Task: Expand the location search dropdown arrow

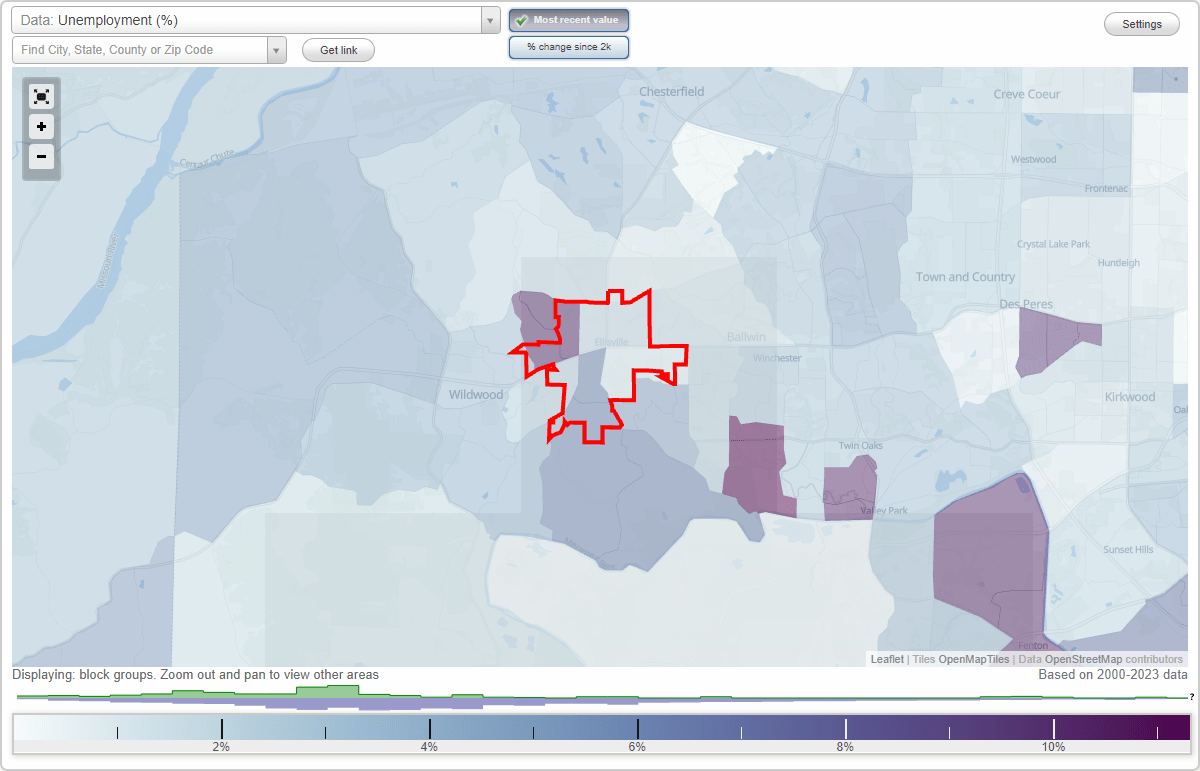Action: click(x=276, y=50)
